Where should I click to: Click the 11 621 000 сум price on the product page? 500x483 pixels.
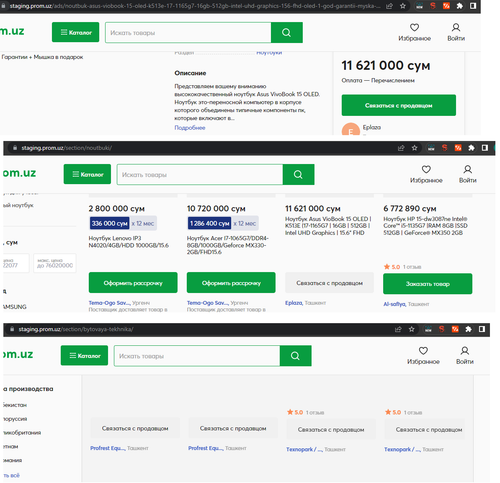pos(386,65)
